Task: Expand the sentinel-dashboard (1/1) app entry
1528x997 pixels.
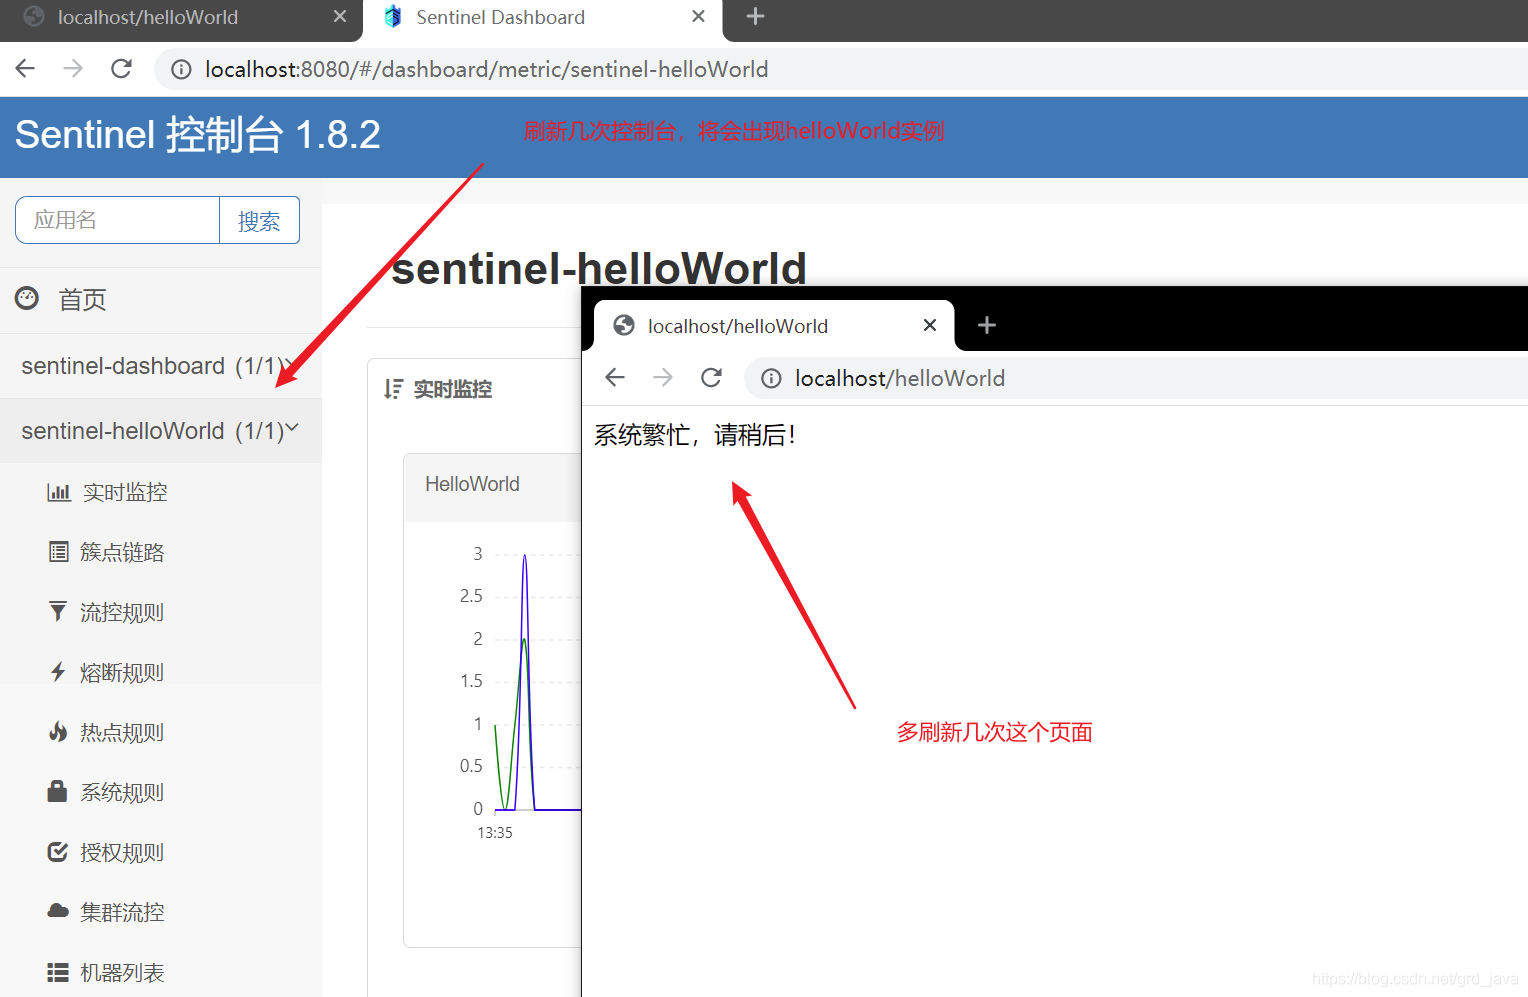Action: (160, 366)
